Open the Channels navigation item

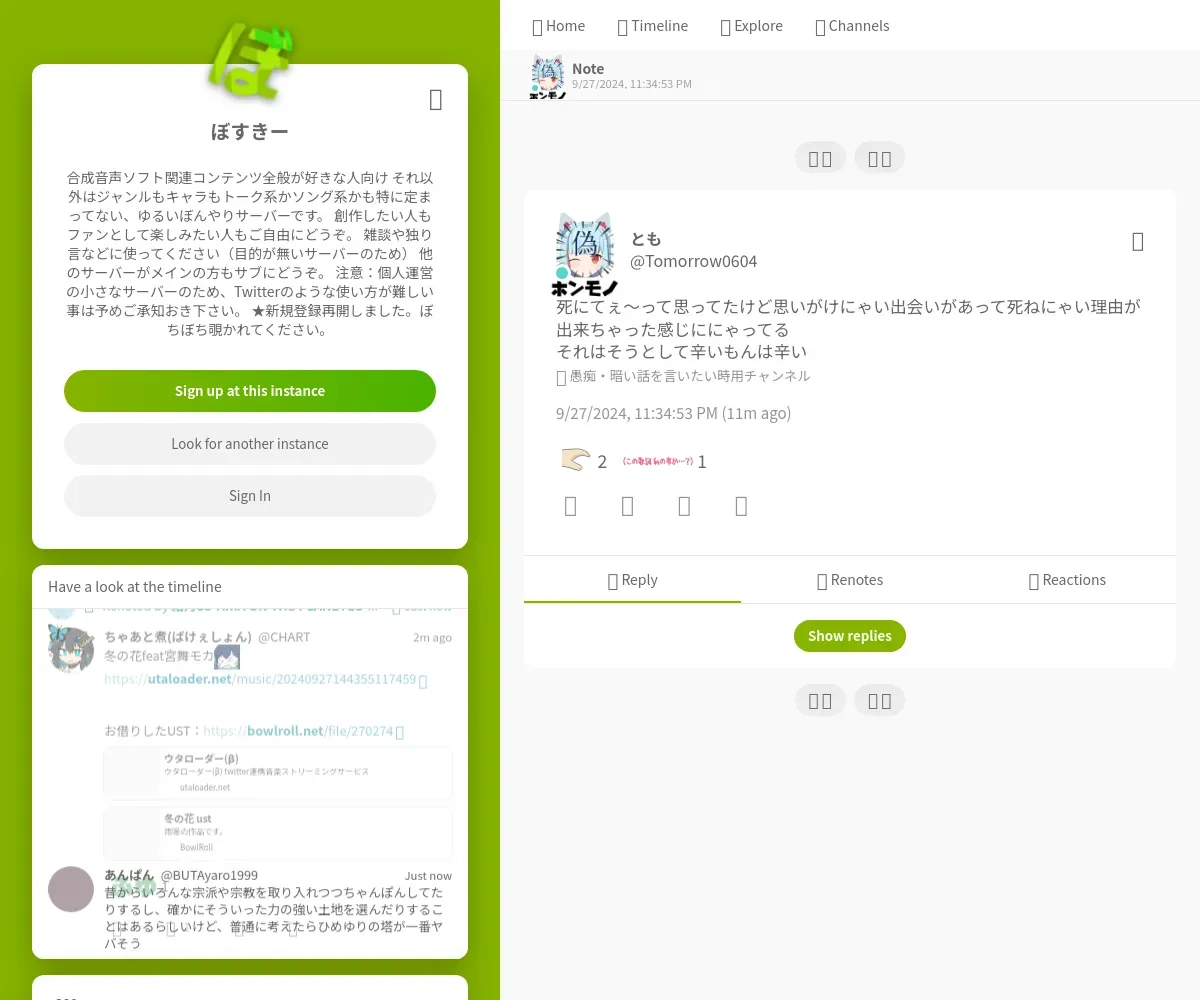point(852,26)
